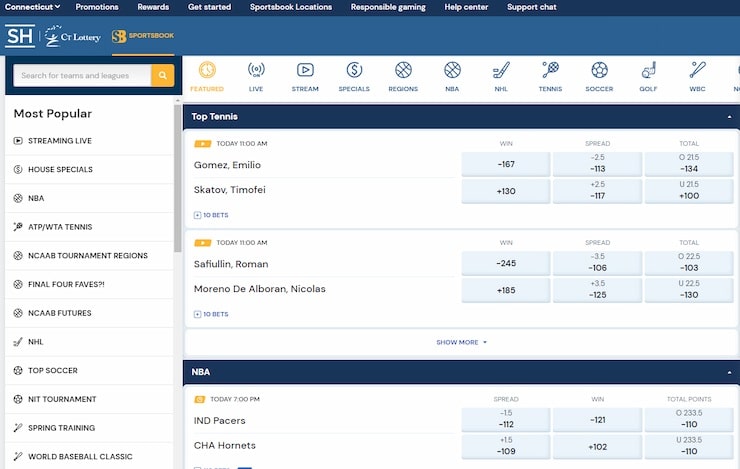The height and width of the screenshot is (469, 740).
Task: Click stream icon for Gomez vs Skatov match
Action: point(202,143)
